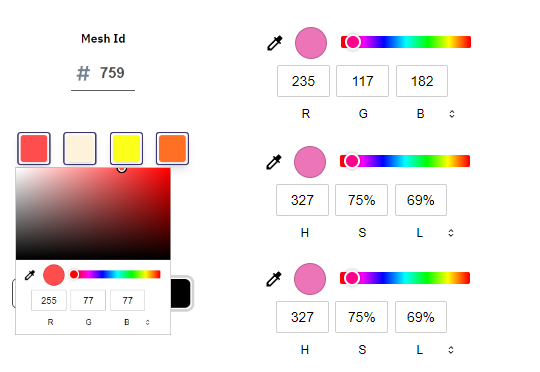Toggle color format arrows next to RGB B label
Viewport: 540px width, 372px height.
pyautogui.click(x=452, y=114)
